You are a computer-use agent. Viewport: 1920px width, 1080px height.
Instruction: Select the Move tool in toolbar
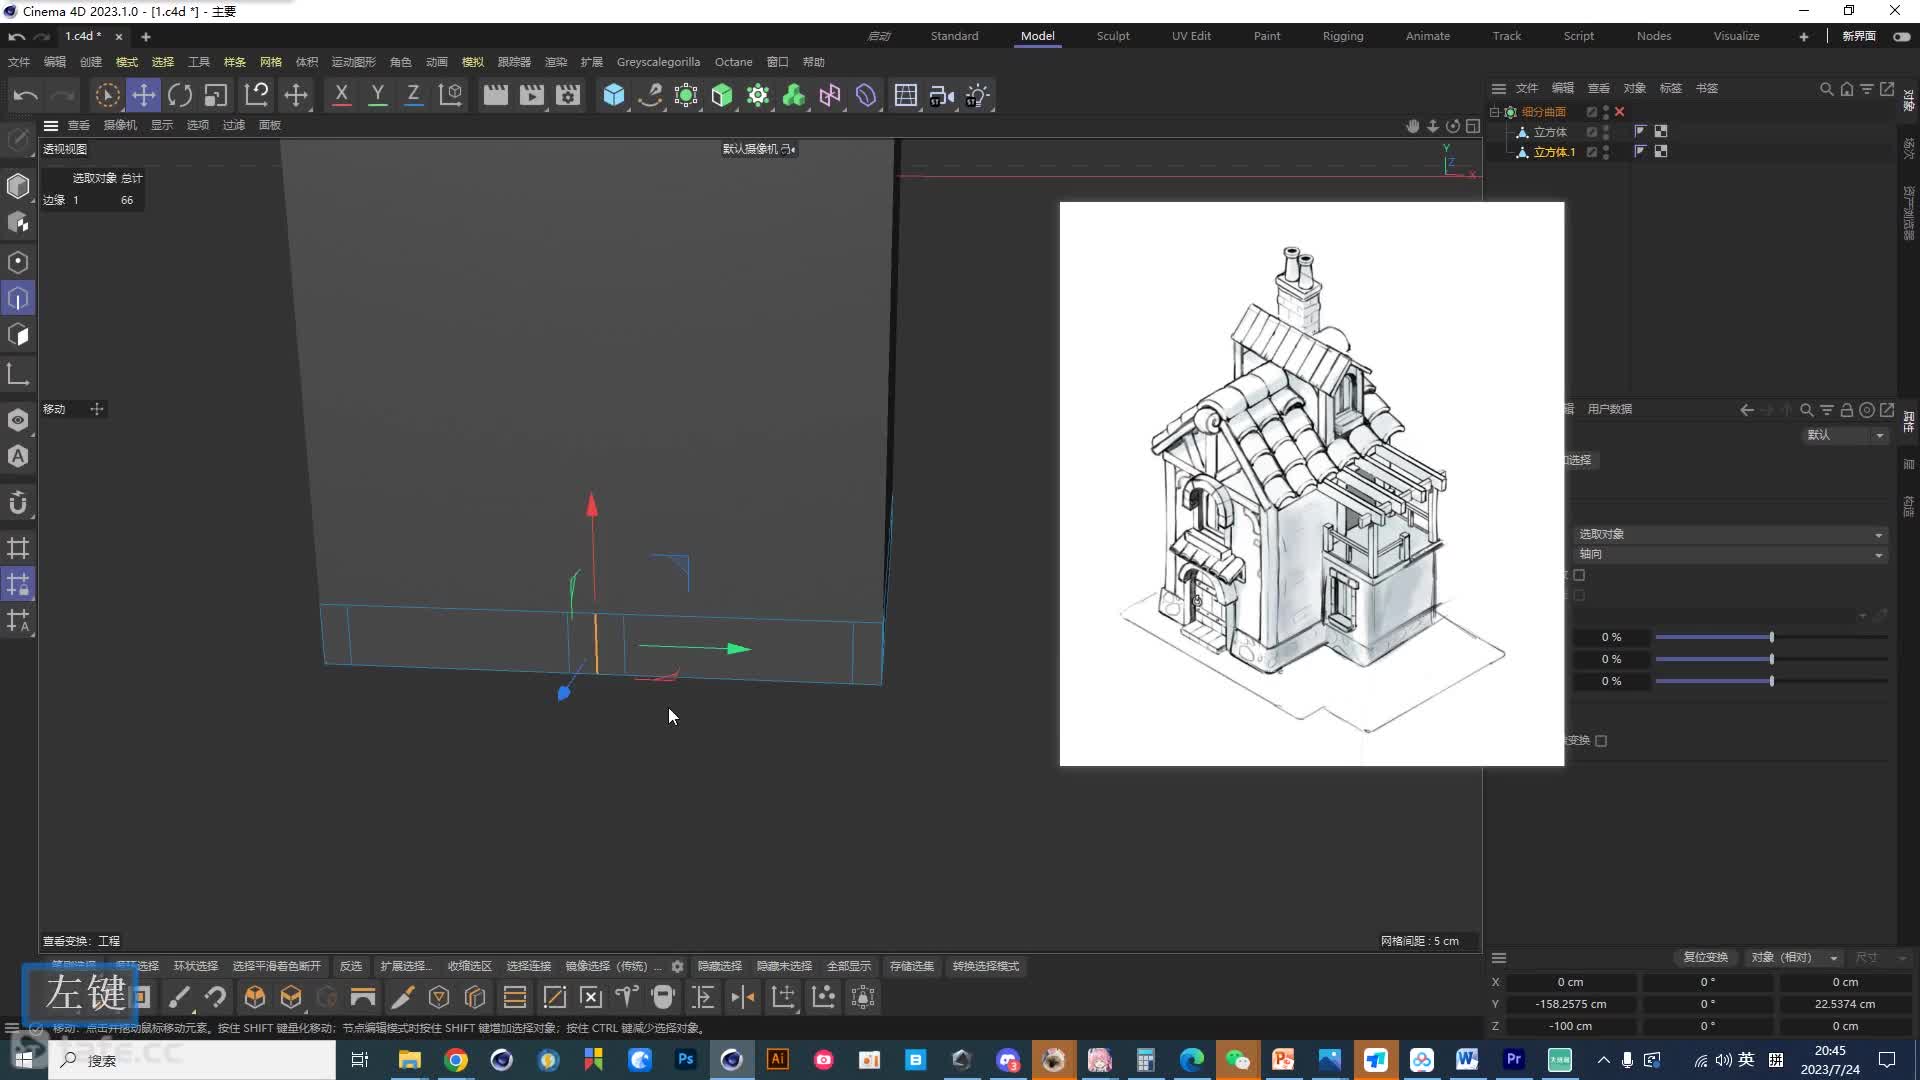coord(142,95)
